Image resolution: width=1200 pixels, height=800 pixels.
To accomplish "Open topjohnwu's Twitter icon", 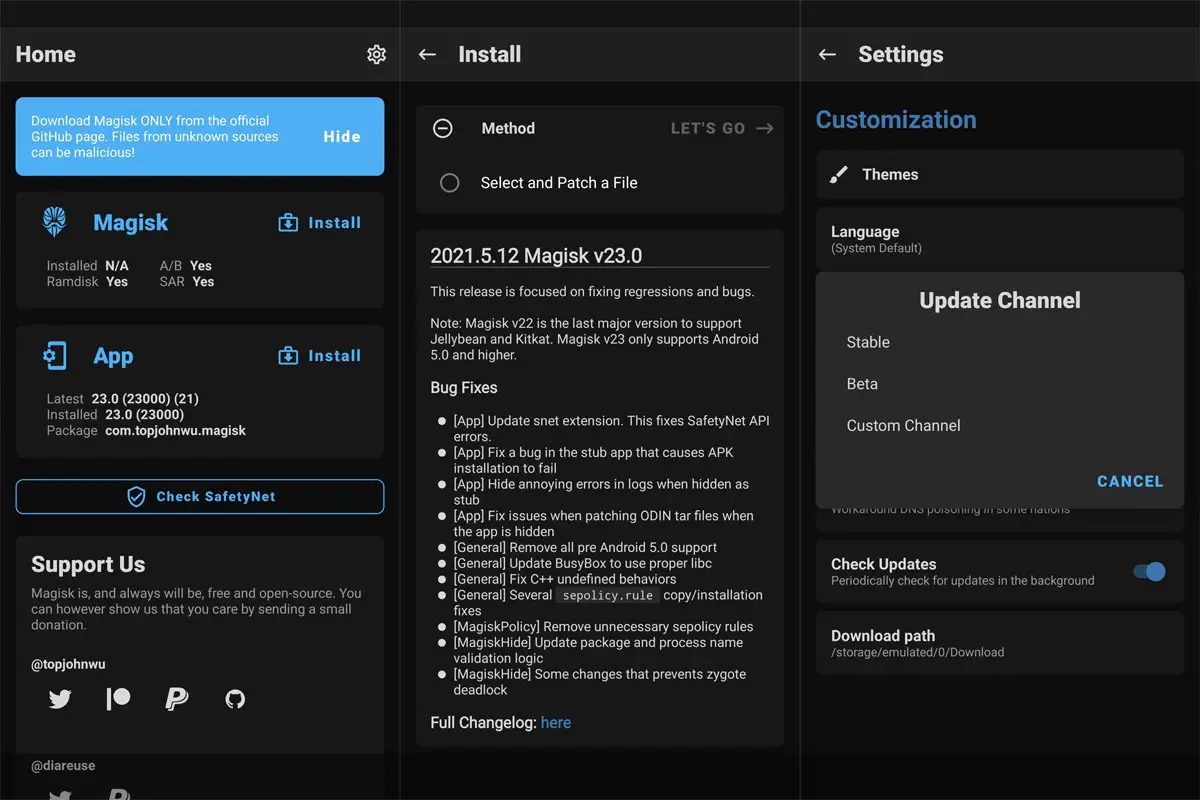I will click(x=60, y=699).
